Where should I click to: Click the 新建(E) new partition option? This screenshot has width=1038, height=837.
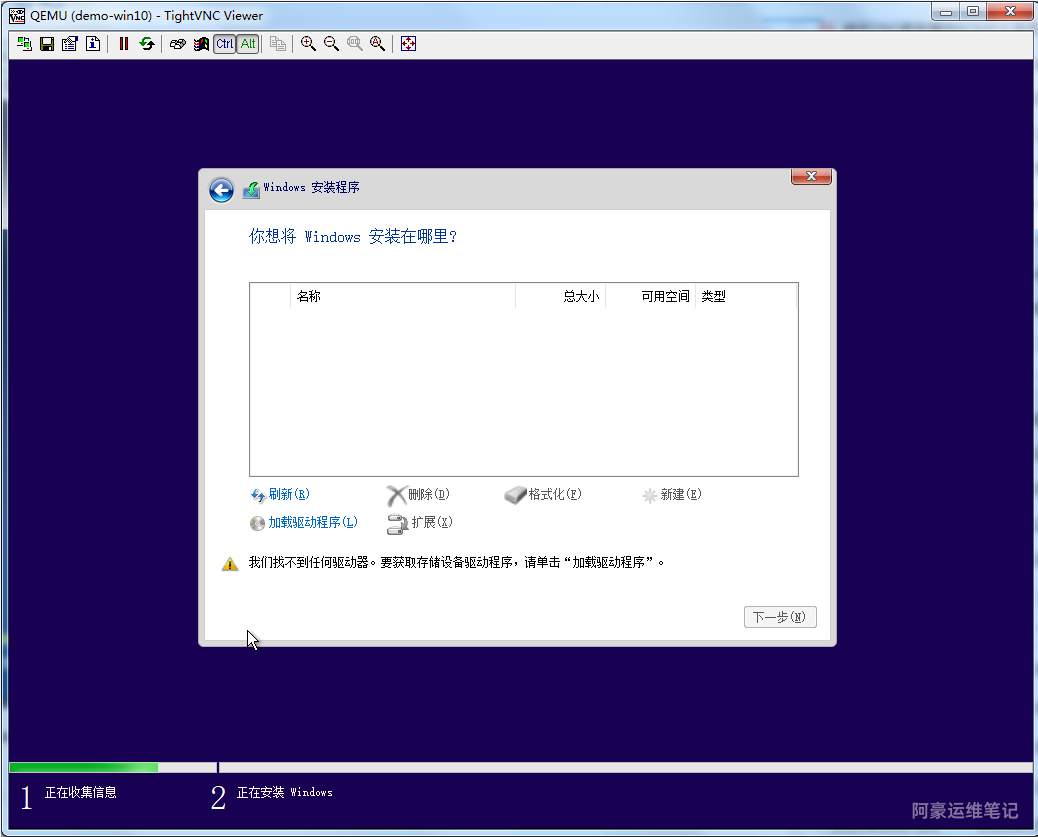point(681,494)
